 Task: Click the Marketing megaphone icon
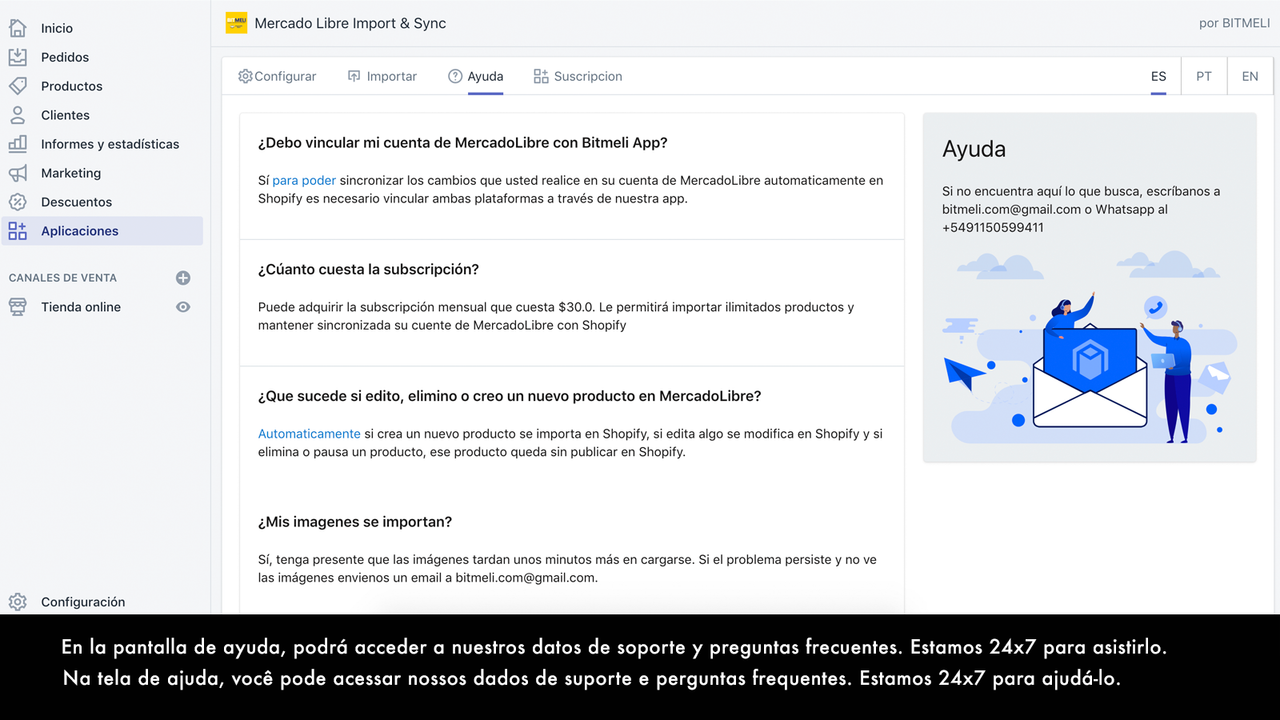pyautogui.click(x=17, y=173)
